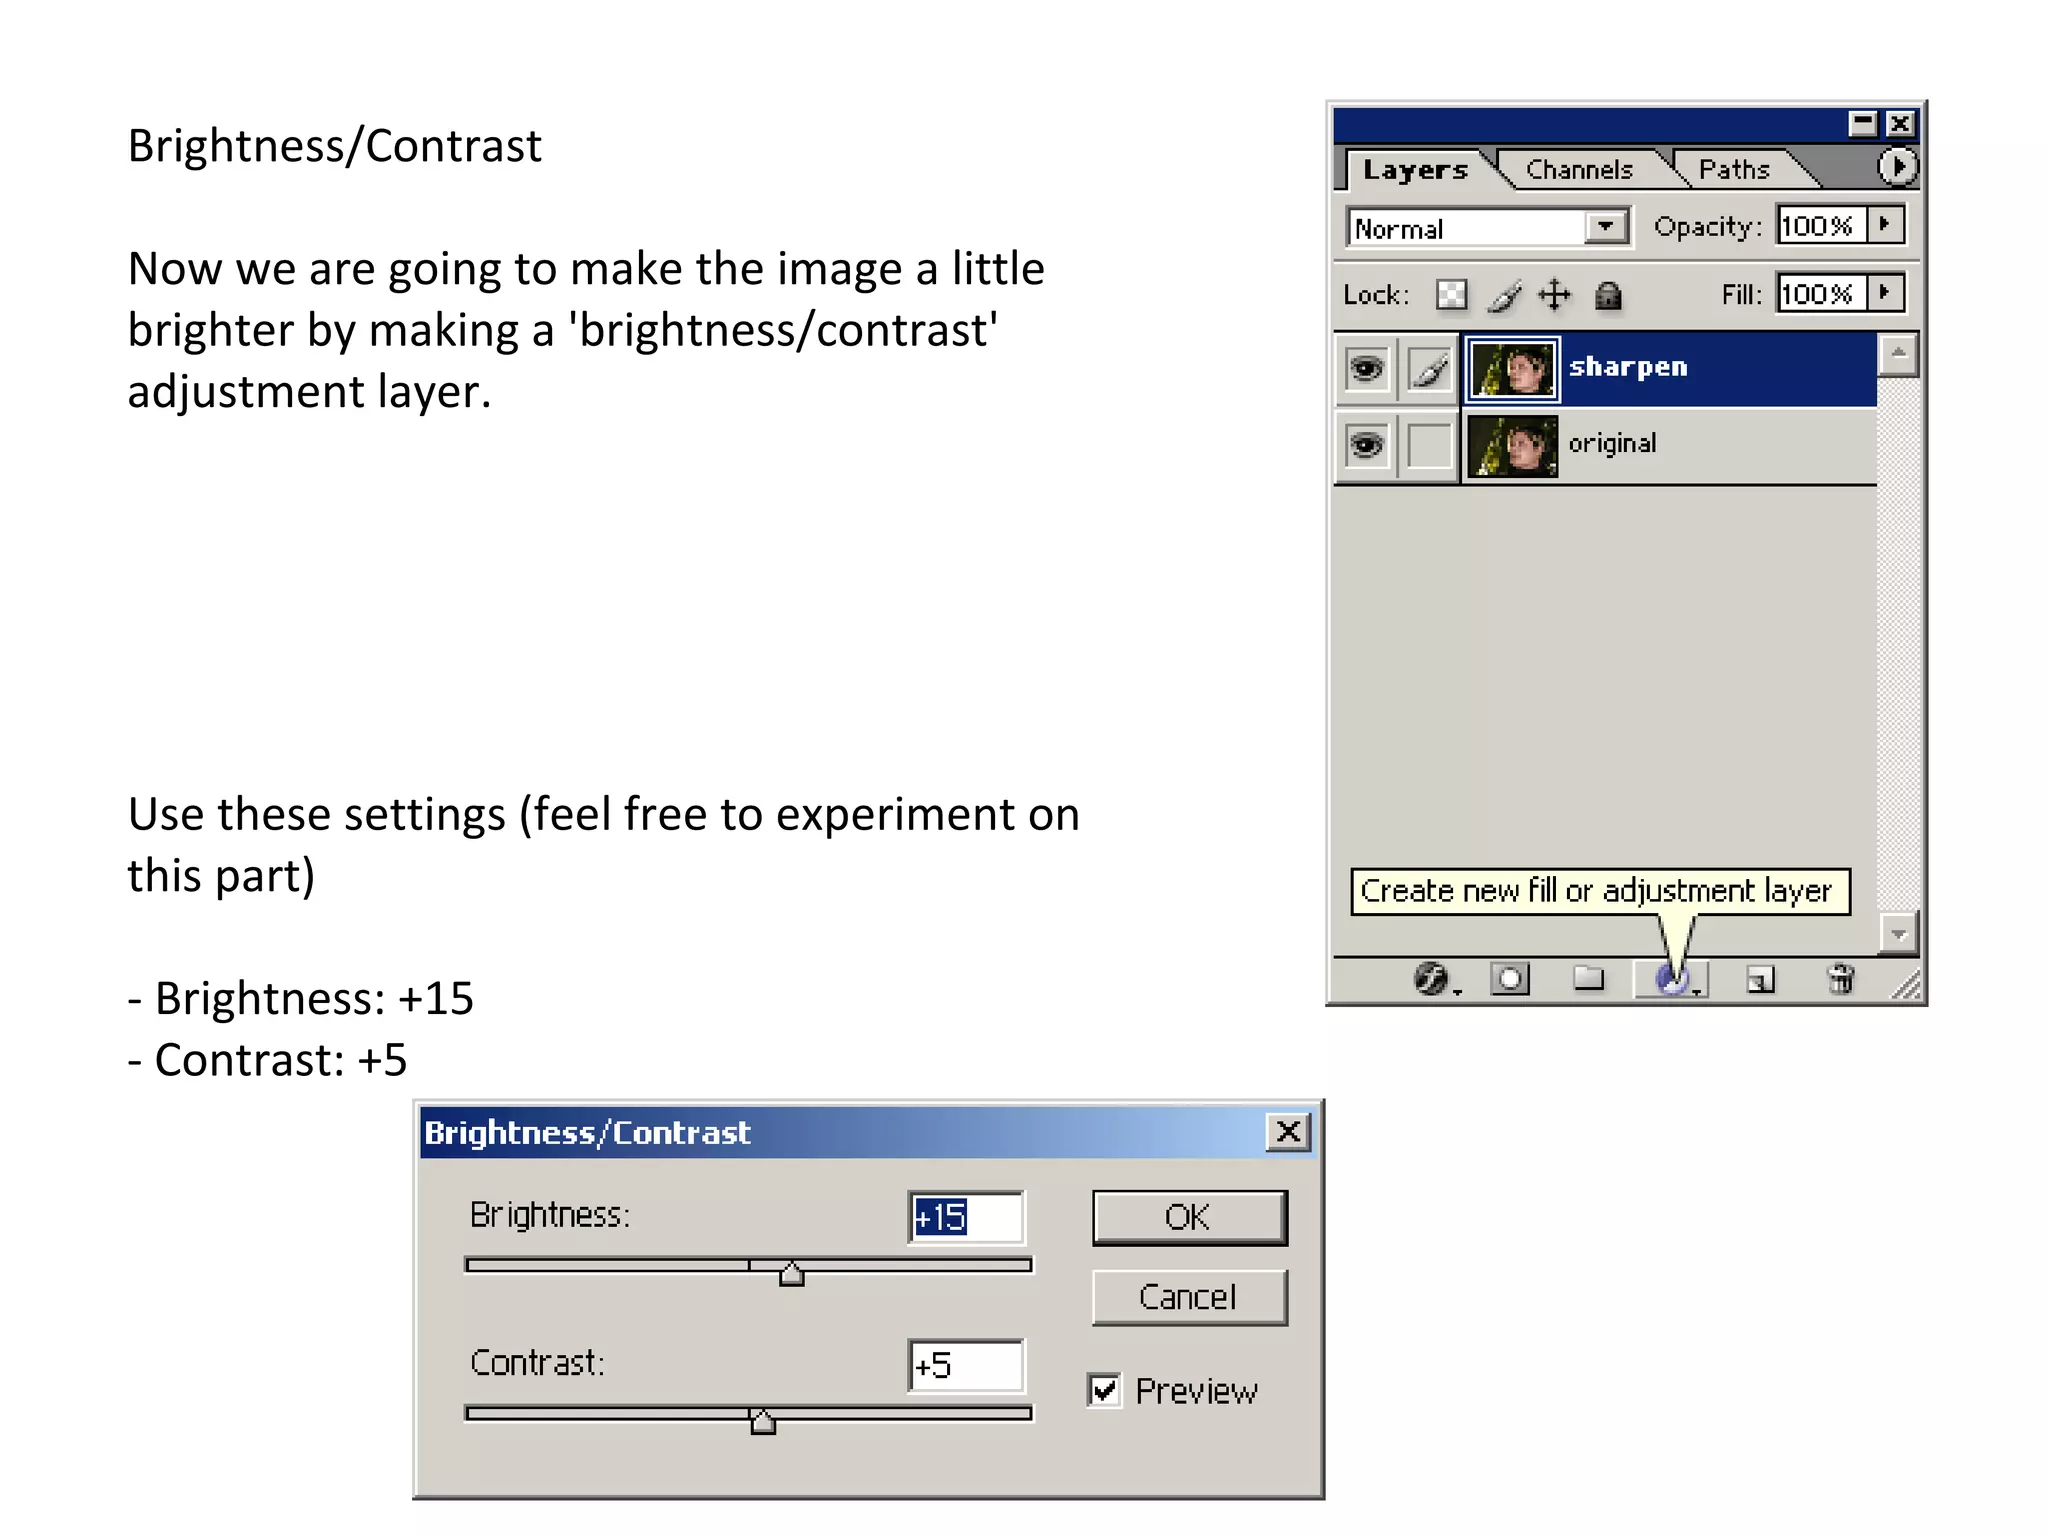Image resolution: width=2048 pixels, height=1536 pixels.
Task: Click the Fill 100% field
Action: click(x=1822, y=293)
